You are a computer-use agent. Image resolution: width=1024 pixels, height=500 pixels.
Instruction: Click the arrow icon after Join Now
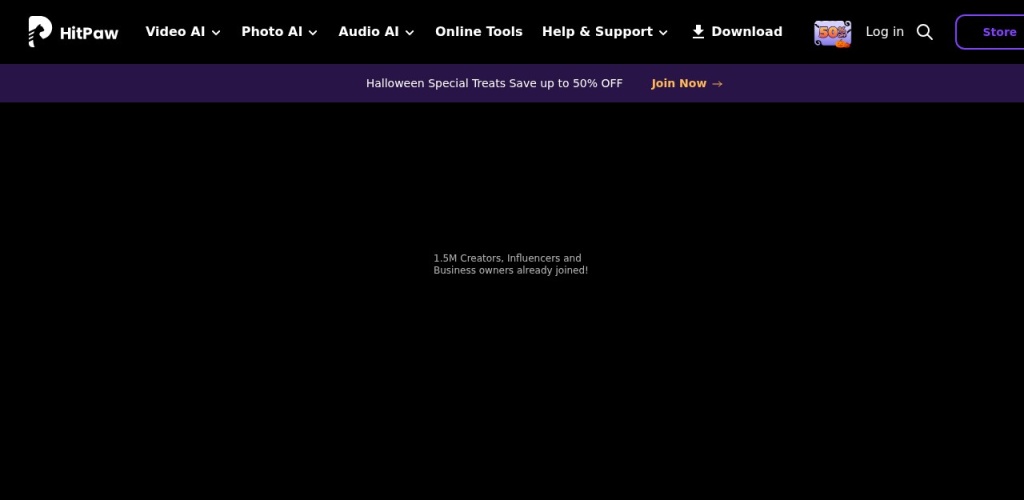pos(717,84)
